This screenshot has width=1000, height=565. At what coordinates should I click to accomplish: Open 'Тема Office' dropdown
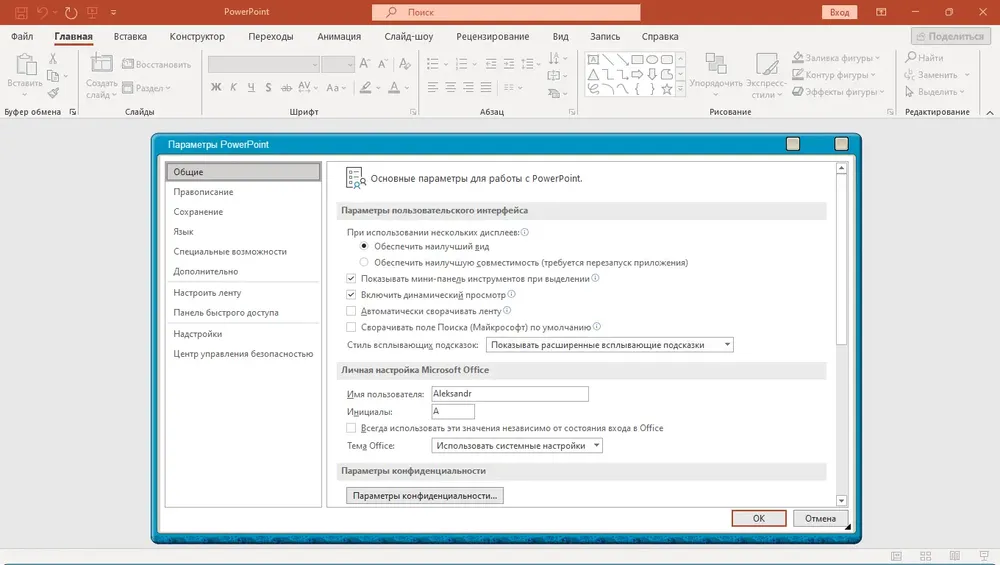coord(517,446)
